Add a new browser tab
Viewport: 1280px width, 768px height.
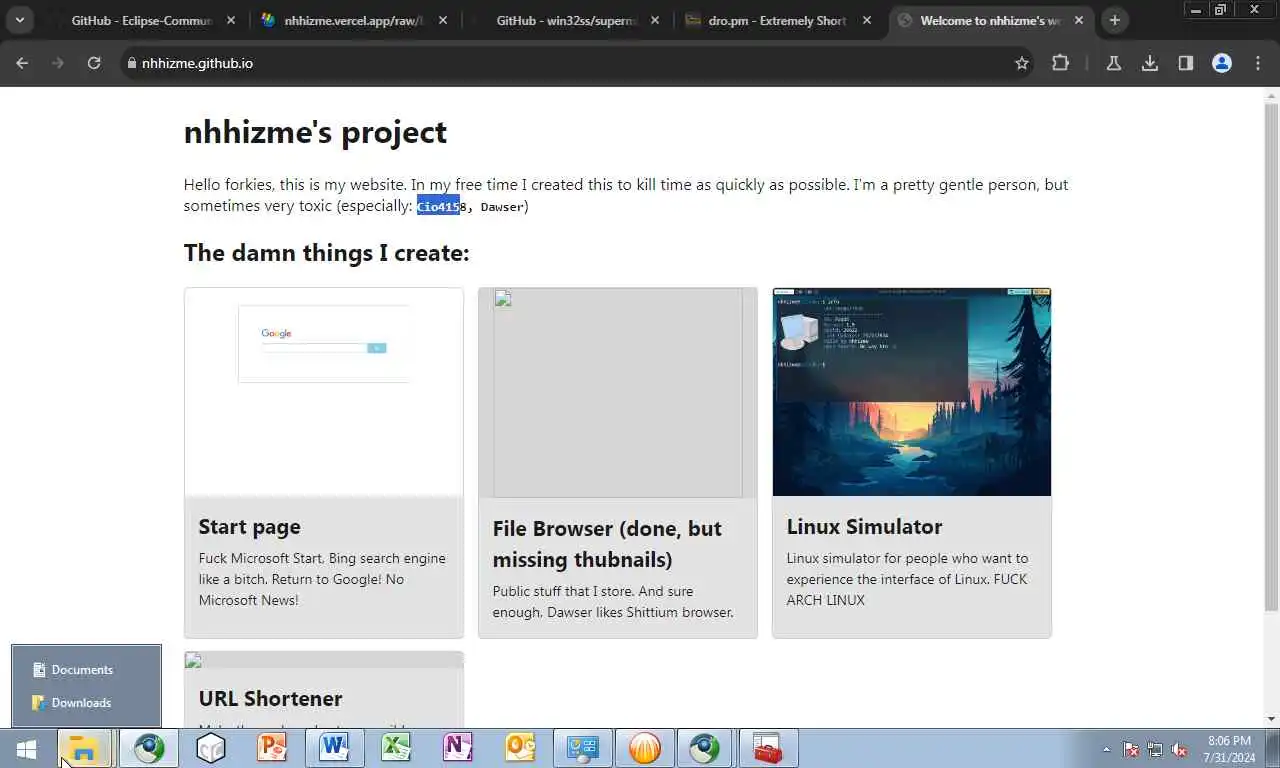coord(1115,20)
